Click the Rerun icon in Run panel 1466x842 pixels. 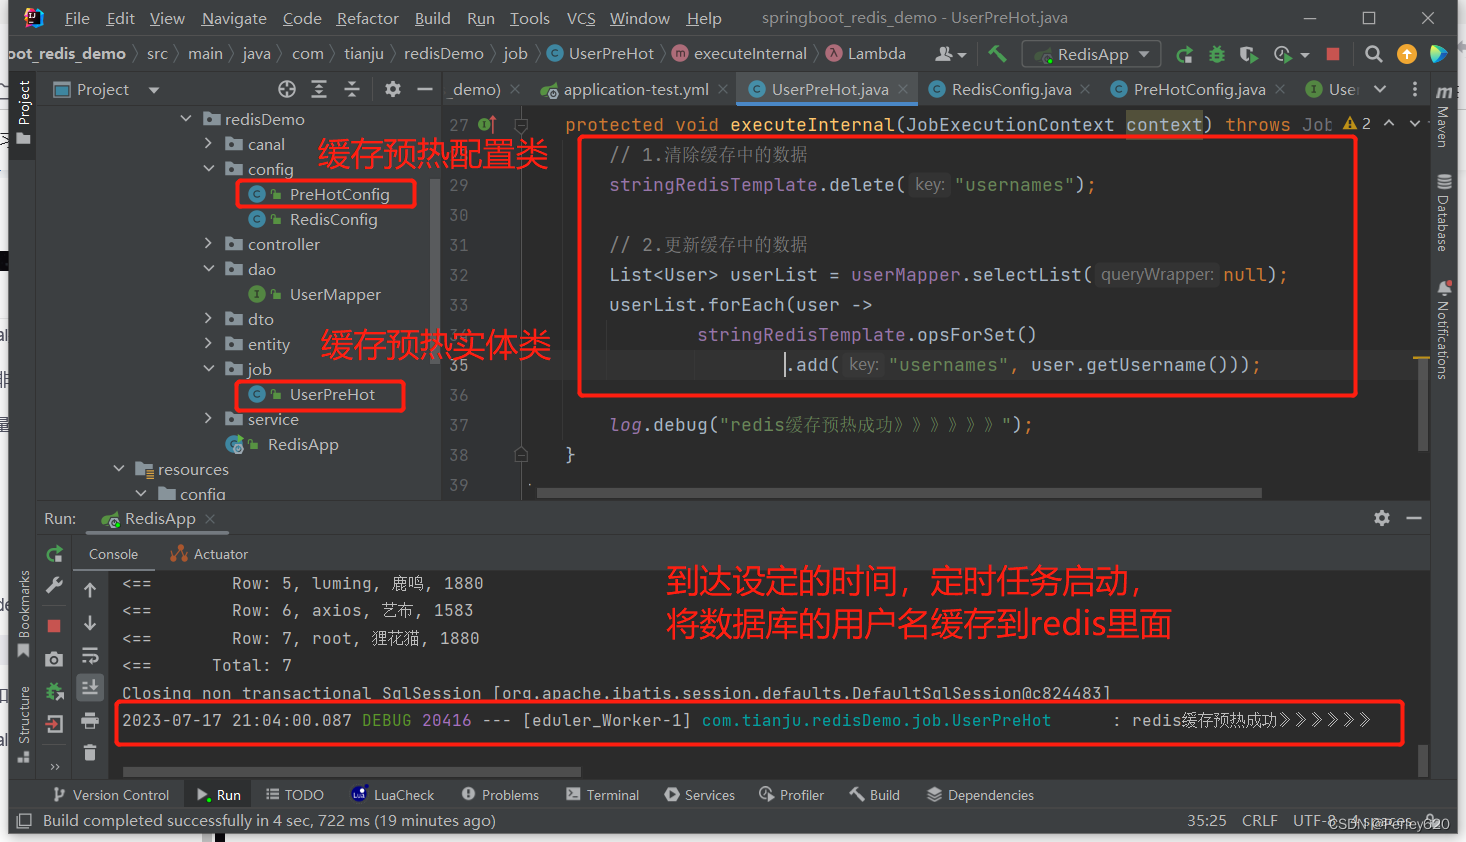55,554
